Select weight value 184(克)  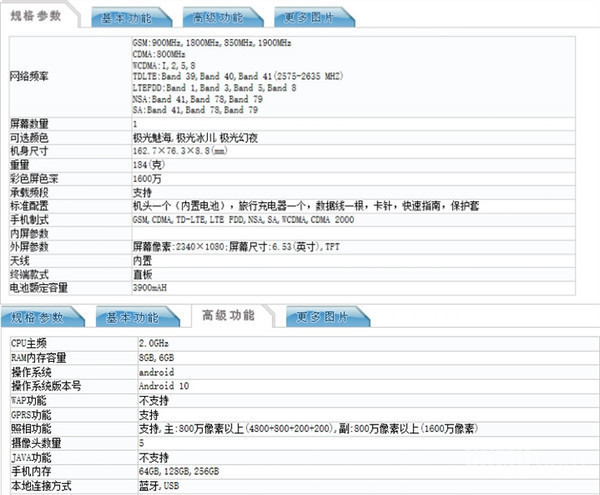pyautogui.click(x=149, y=165)
